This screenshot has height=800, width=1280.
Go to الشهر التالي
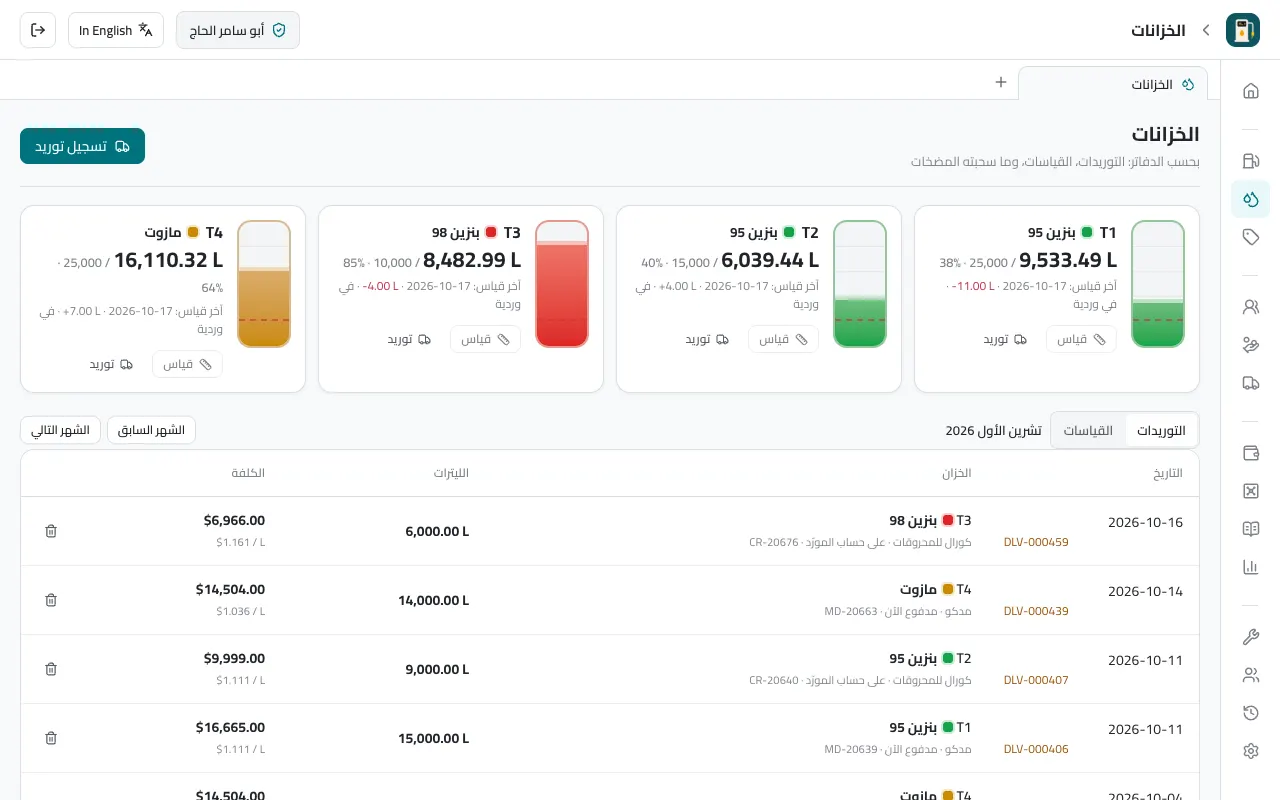click(60, 430)
